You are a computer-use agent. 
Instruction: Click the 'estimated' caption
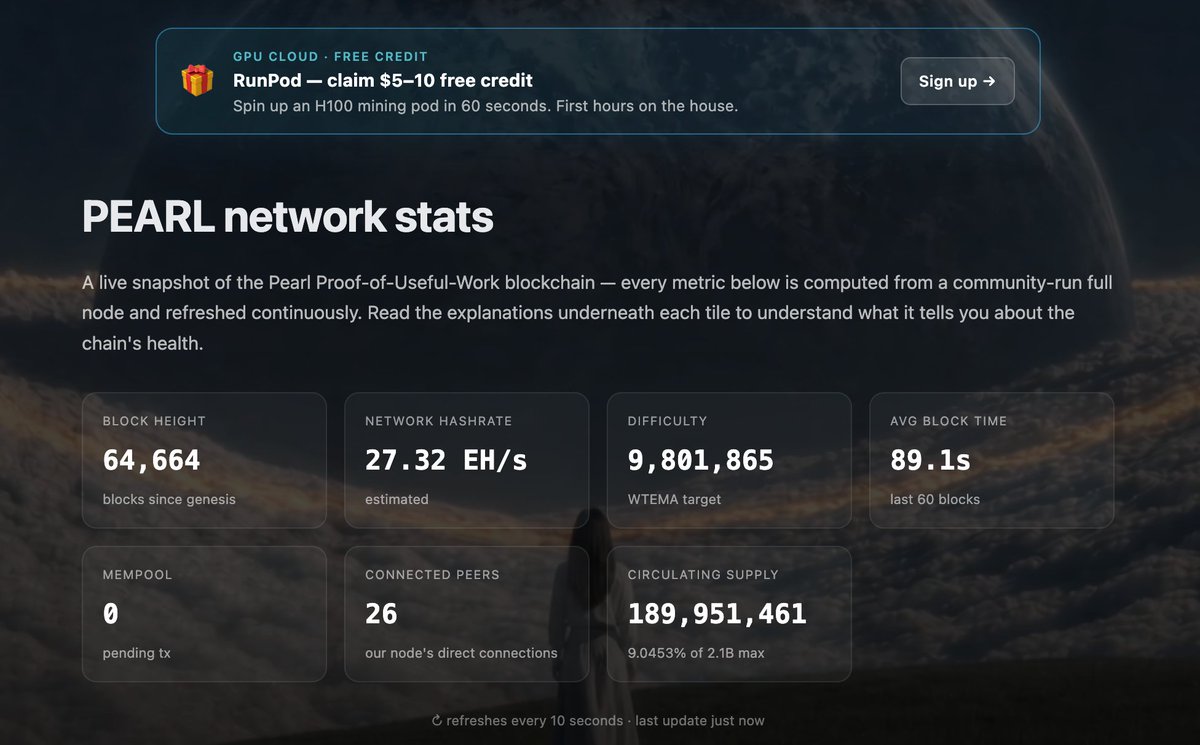pyautogui.click(x=397, y=499)
